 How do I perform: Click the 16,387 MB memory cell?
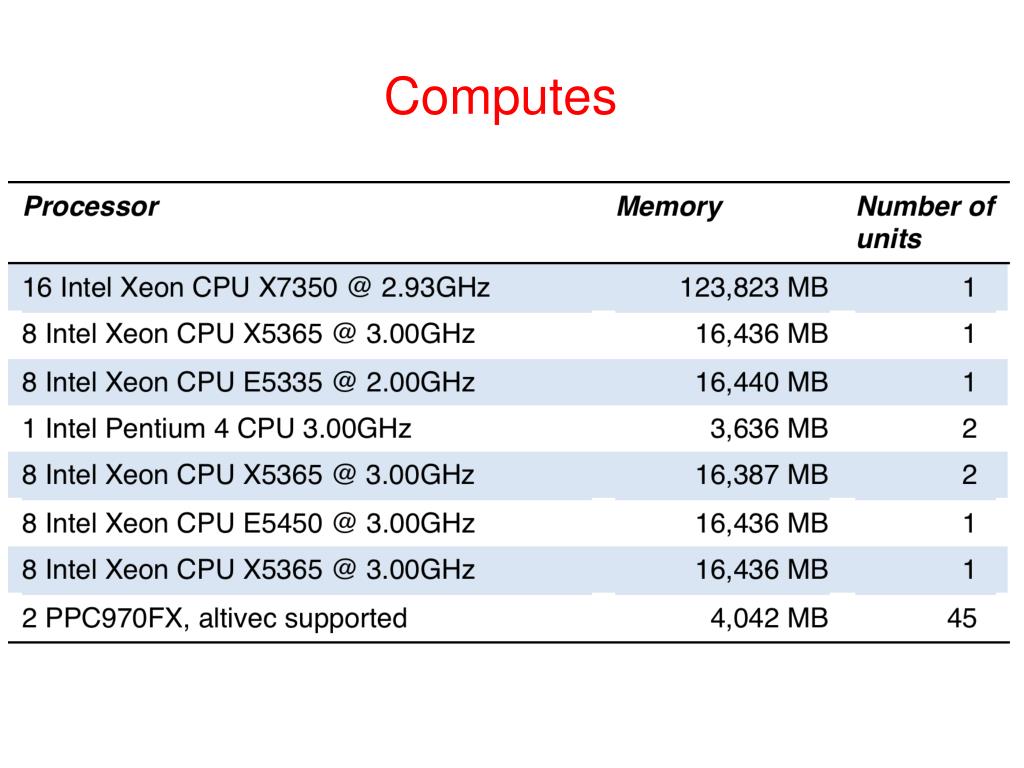762,475
